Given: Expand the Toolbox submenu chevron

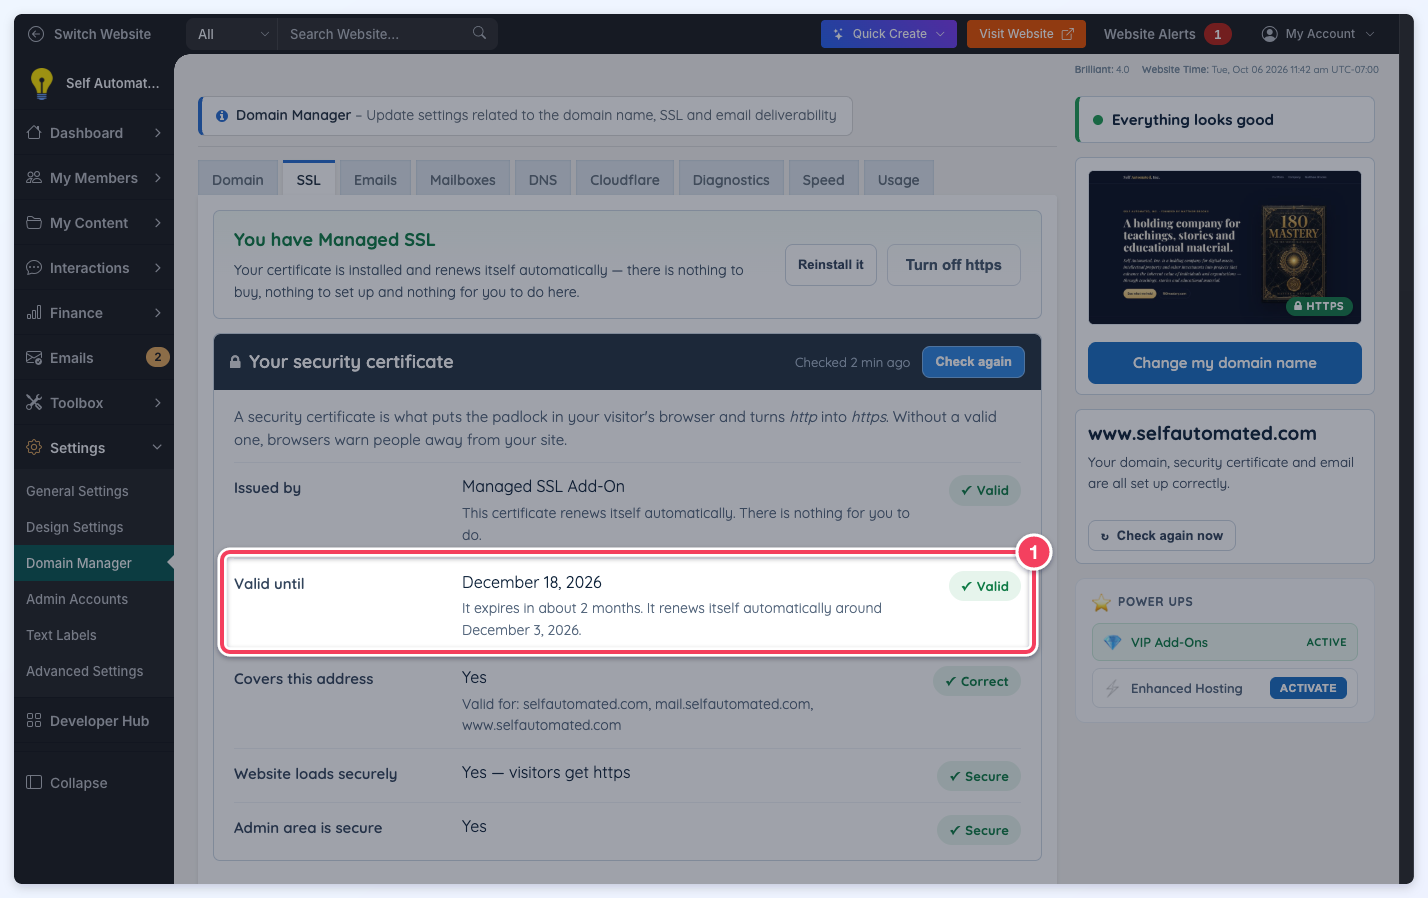Looking at the screenshot, I should (158, 403).
